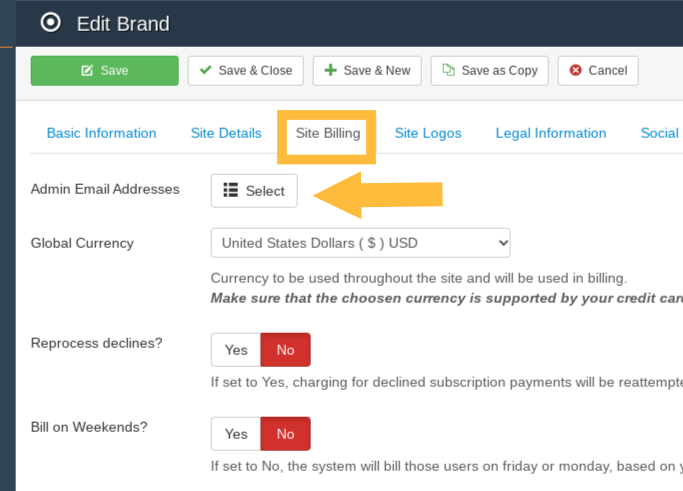Open the partially visible Social tab

tap(660, 133)
